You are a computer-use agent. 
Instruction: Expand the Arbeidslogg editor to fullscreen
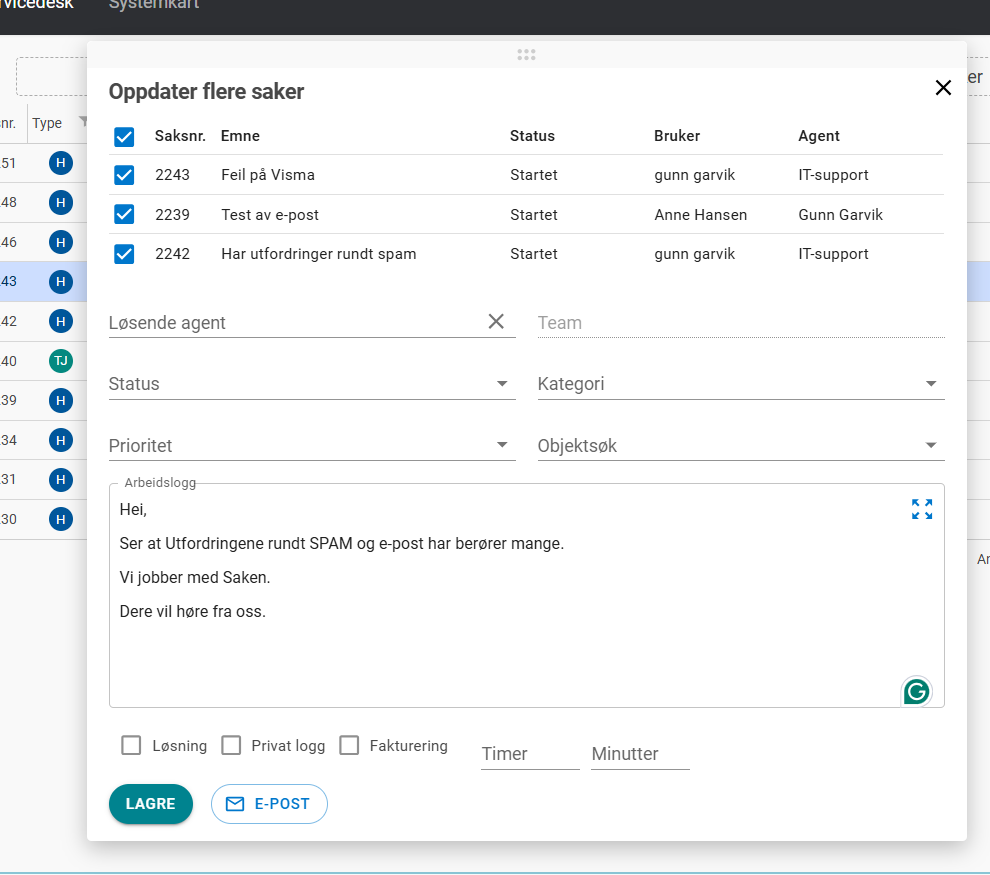(x=921, y=509)
